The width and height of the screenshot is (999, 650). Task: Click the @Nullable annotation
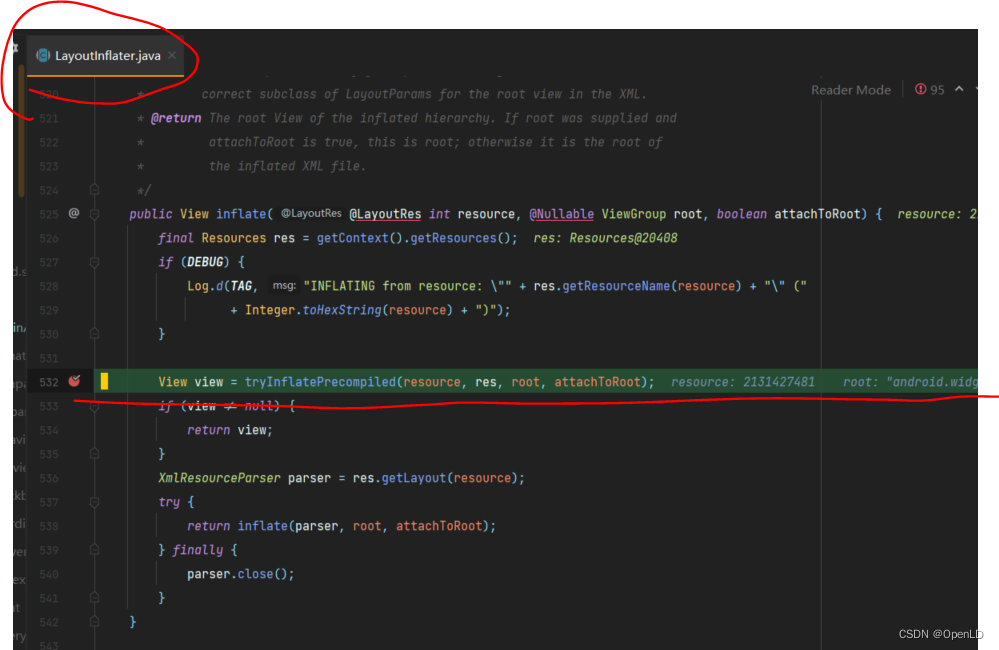(x=561, y=214)
